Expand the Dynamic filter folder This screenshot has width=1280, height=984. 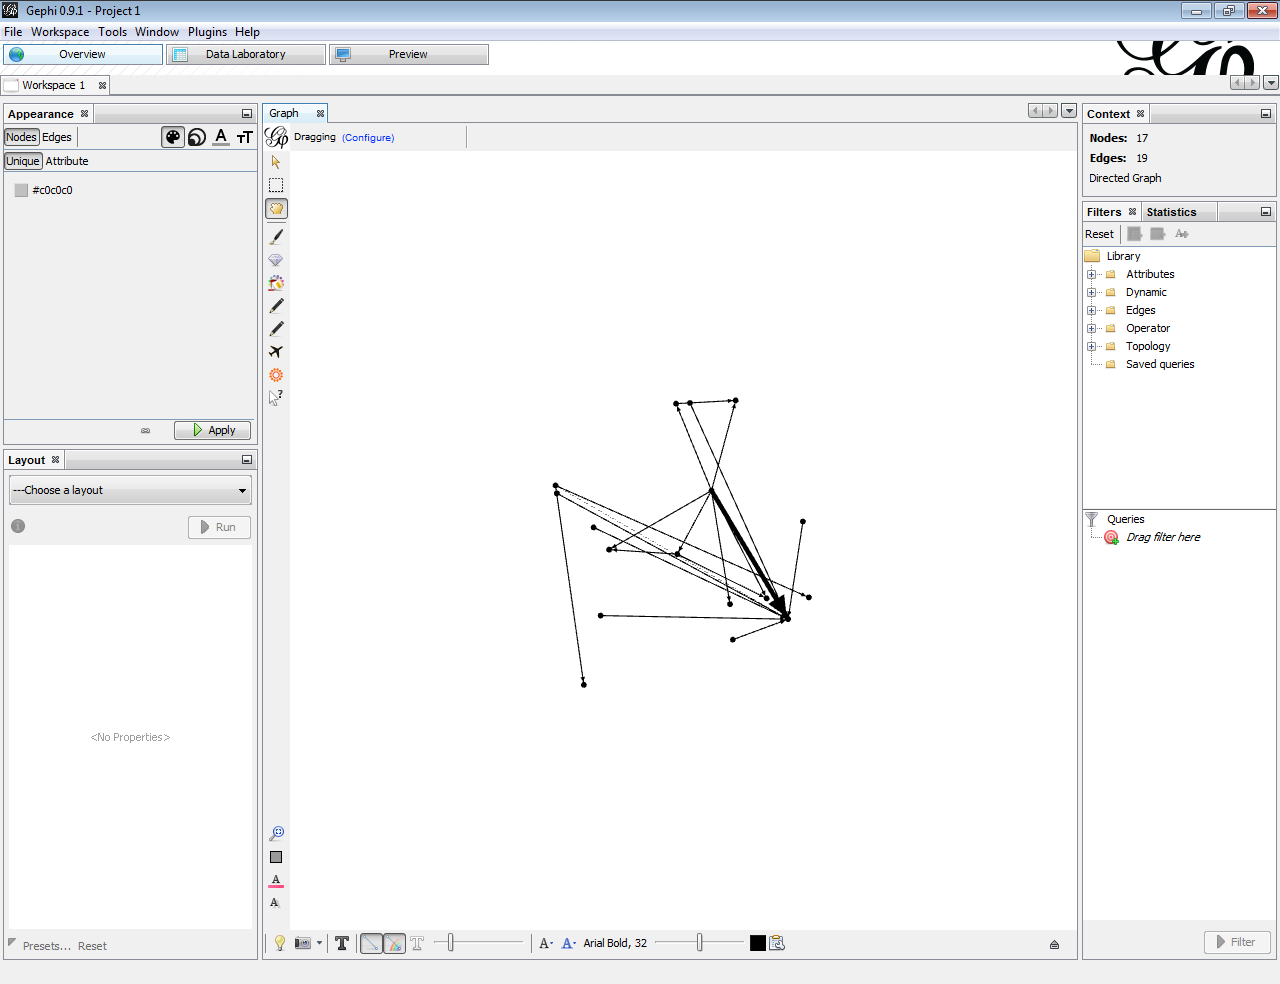pos(1091,292)
